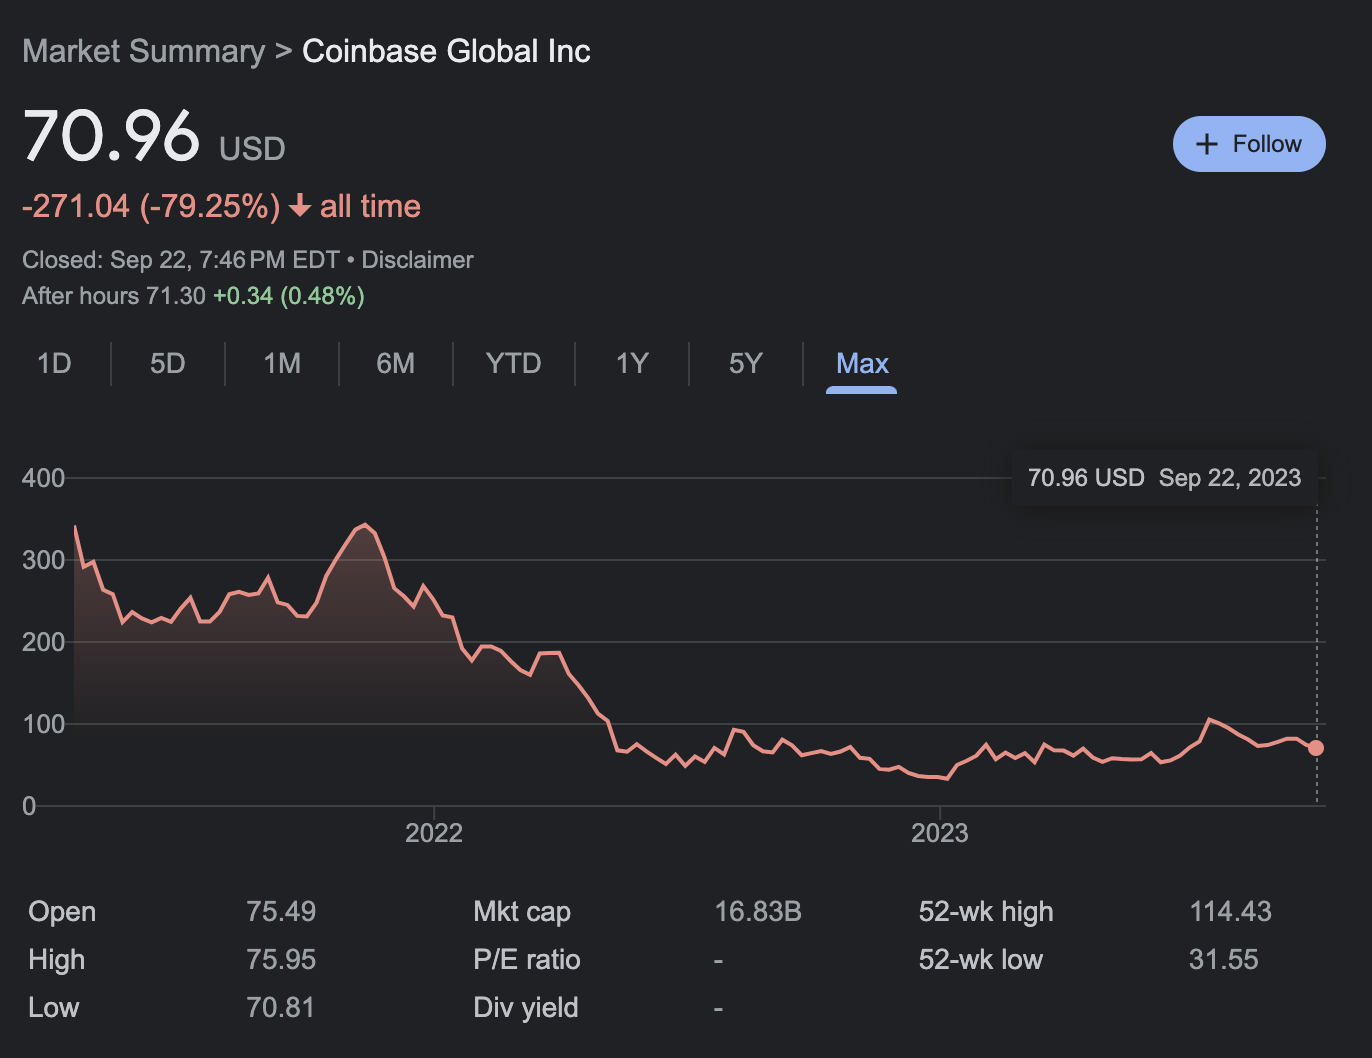
Task: Open the Disclaimer link
Action: [x=417, y=259]
